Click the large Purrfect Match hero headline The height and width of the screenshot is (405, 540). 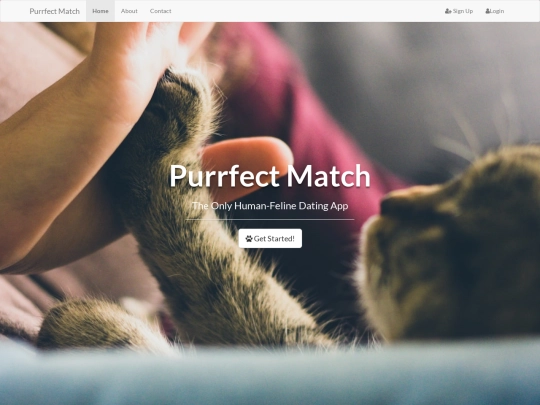pos(270,176)
